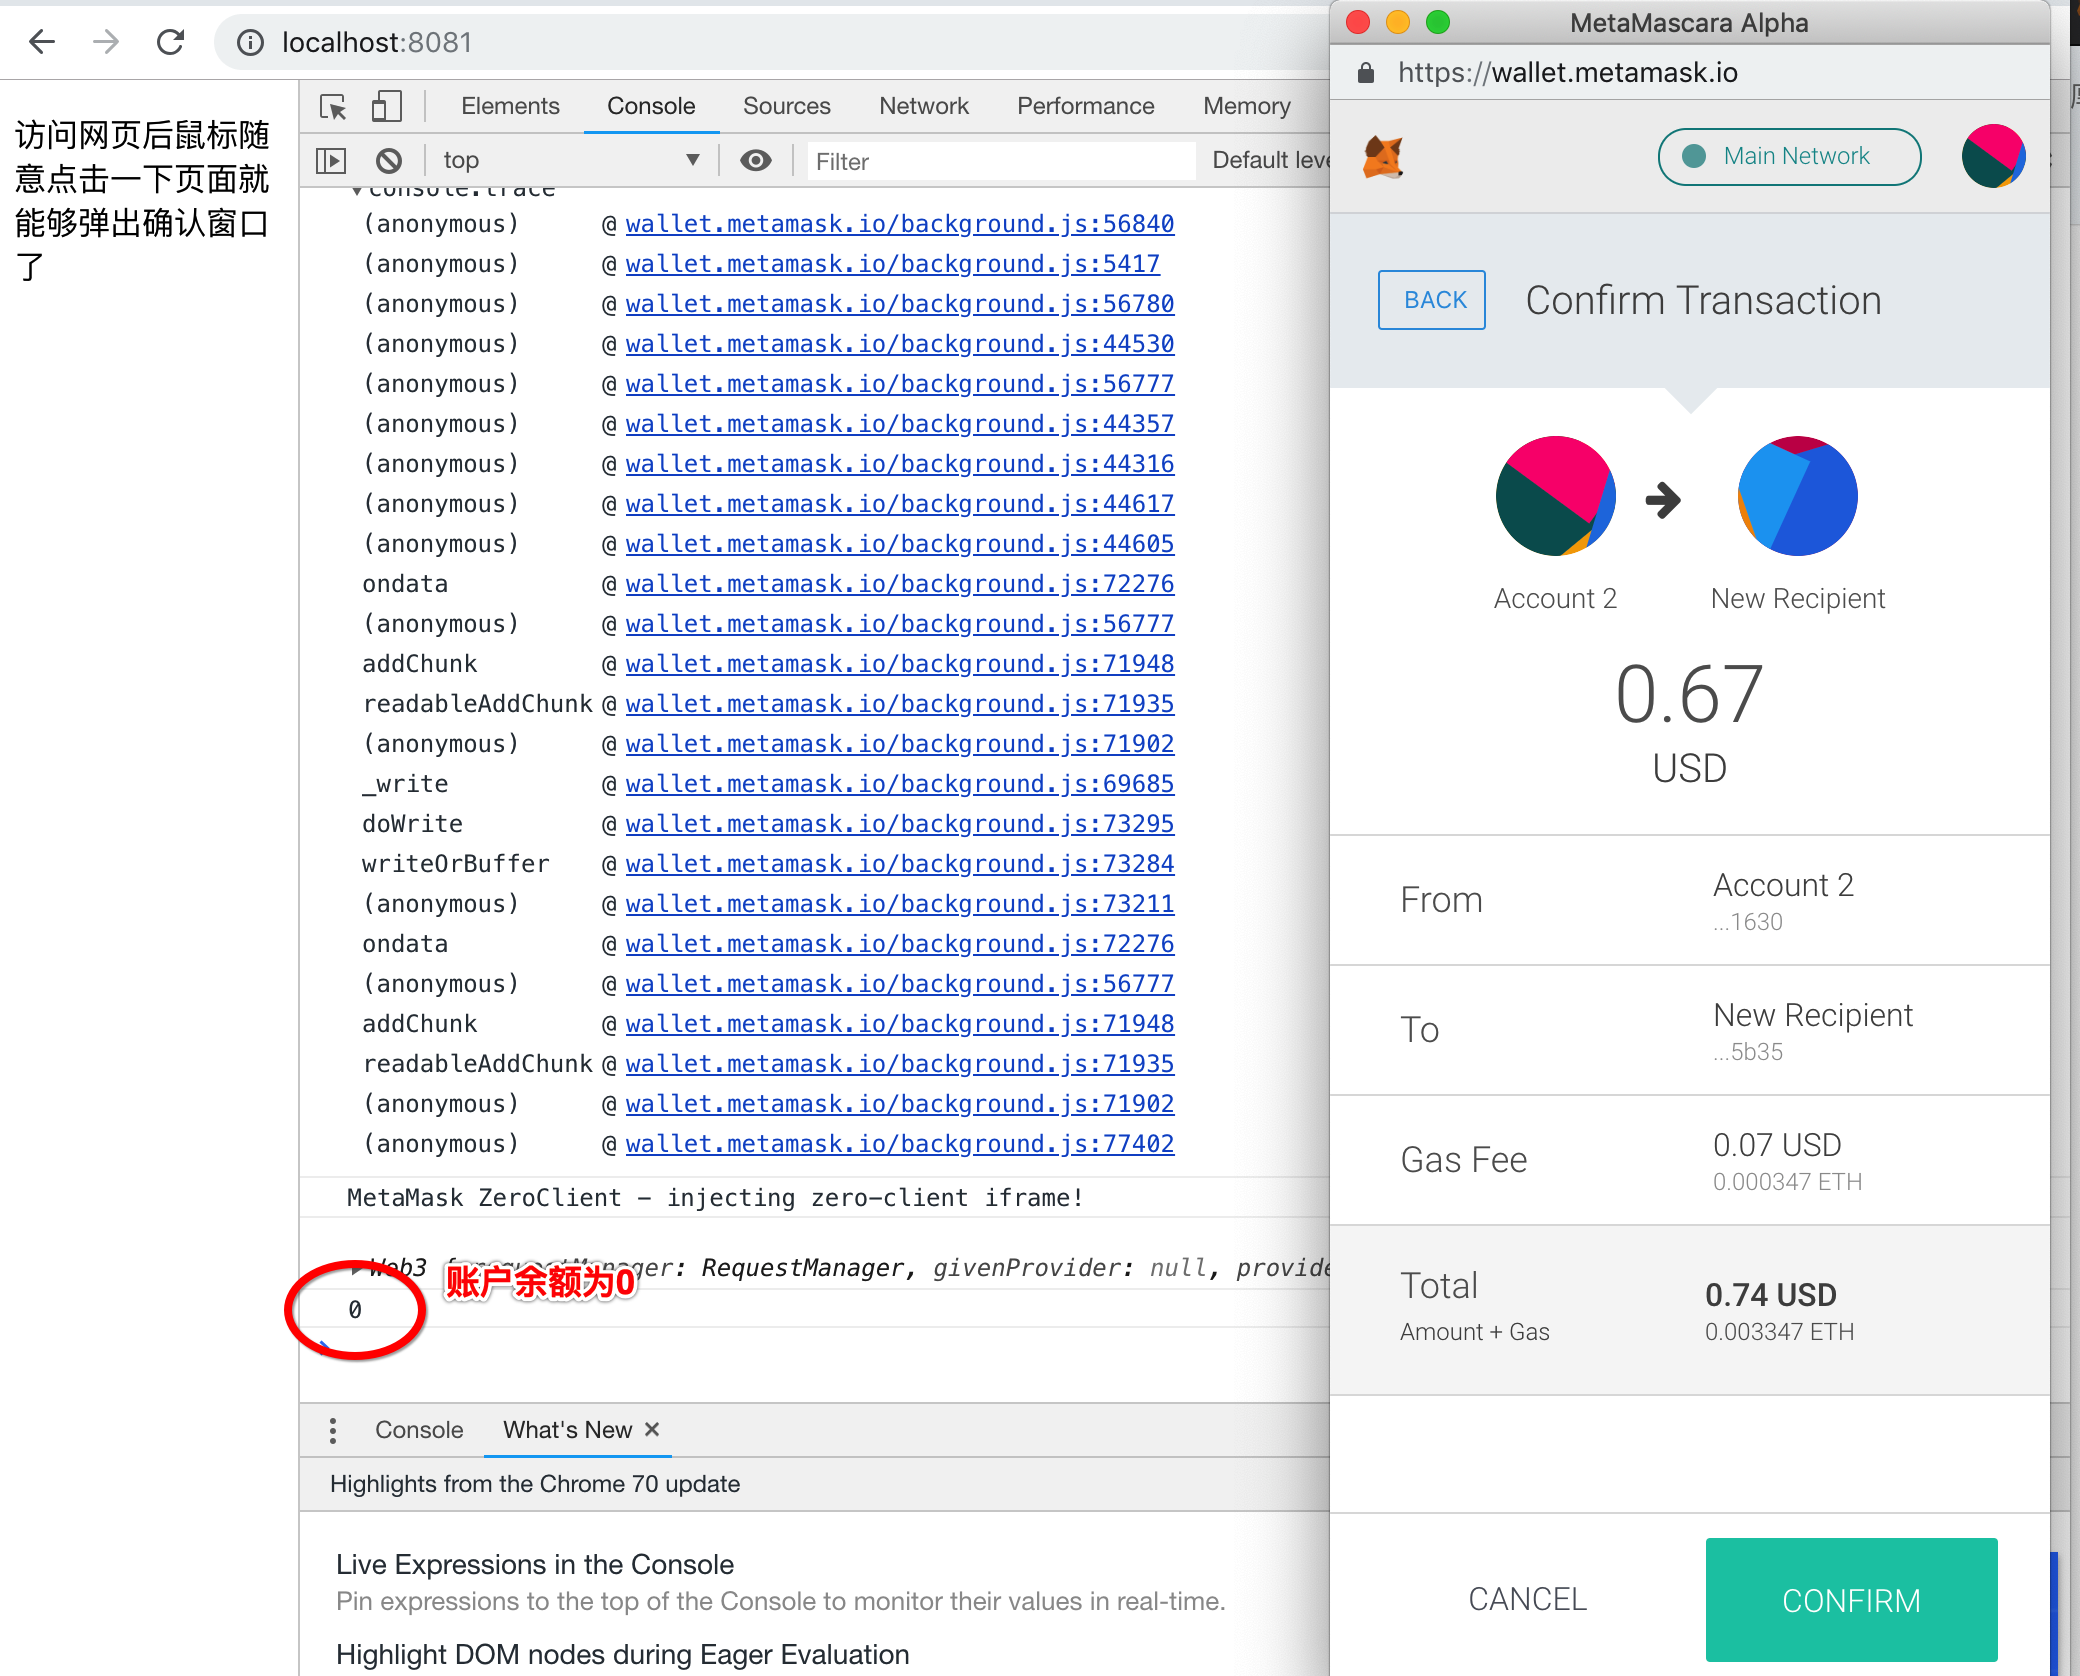Click the BACK button
This screenshot has height=1676, width=2080.
(1432, 300)
